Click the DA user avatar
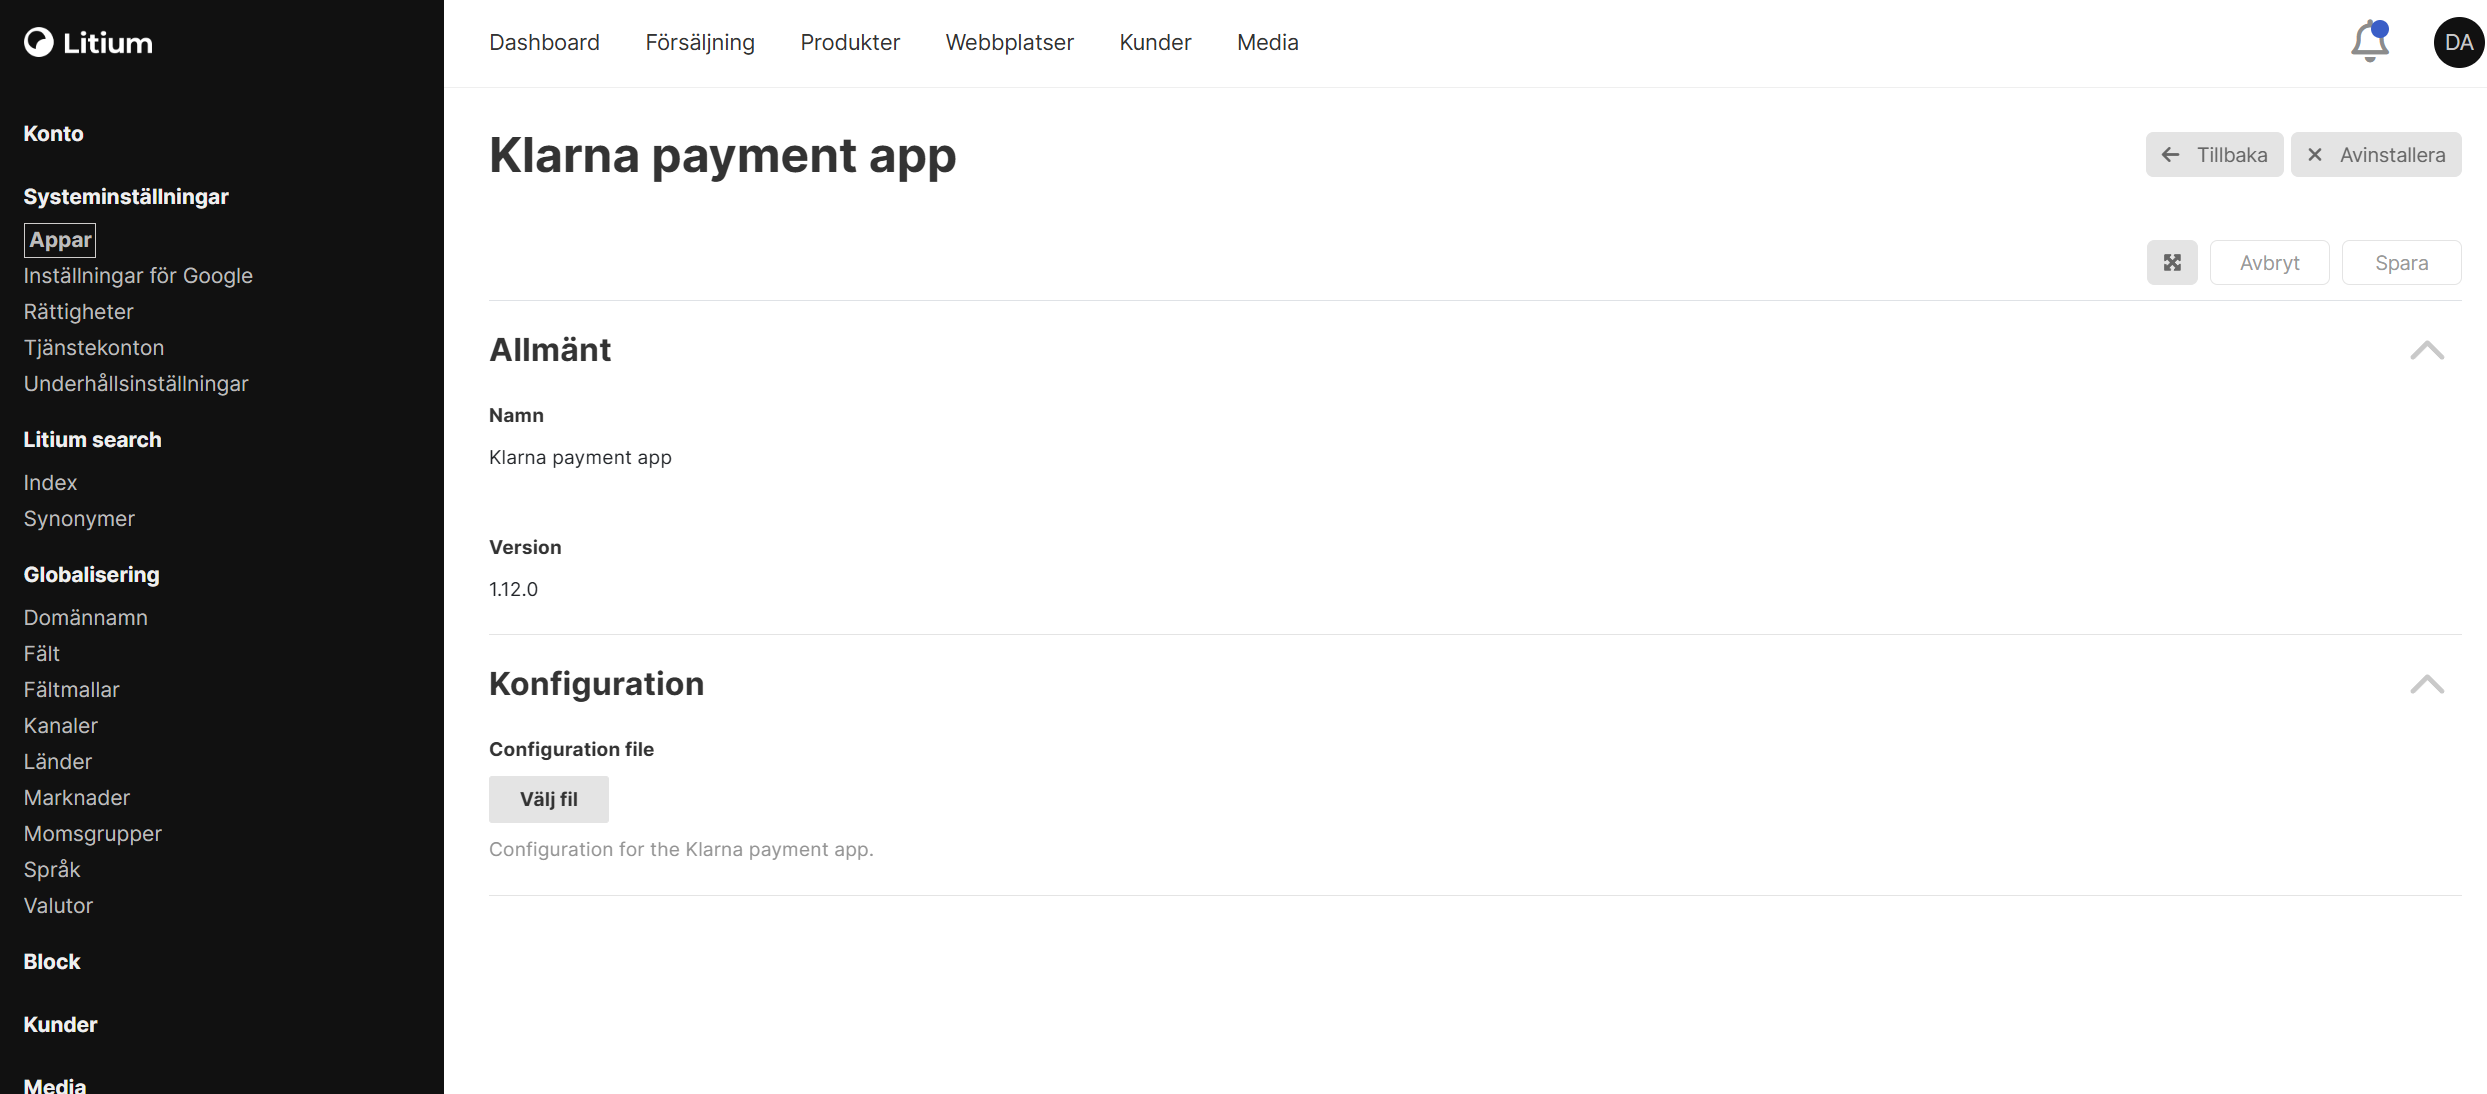Image resolution: width=2487 pixels, height=1094 pixels. (2458, 42)
